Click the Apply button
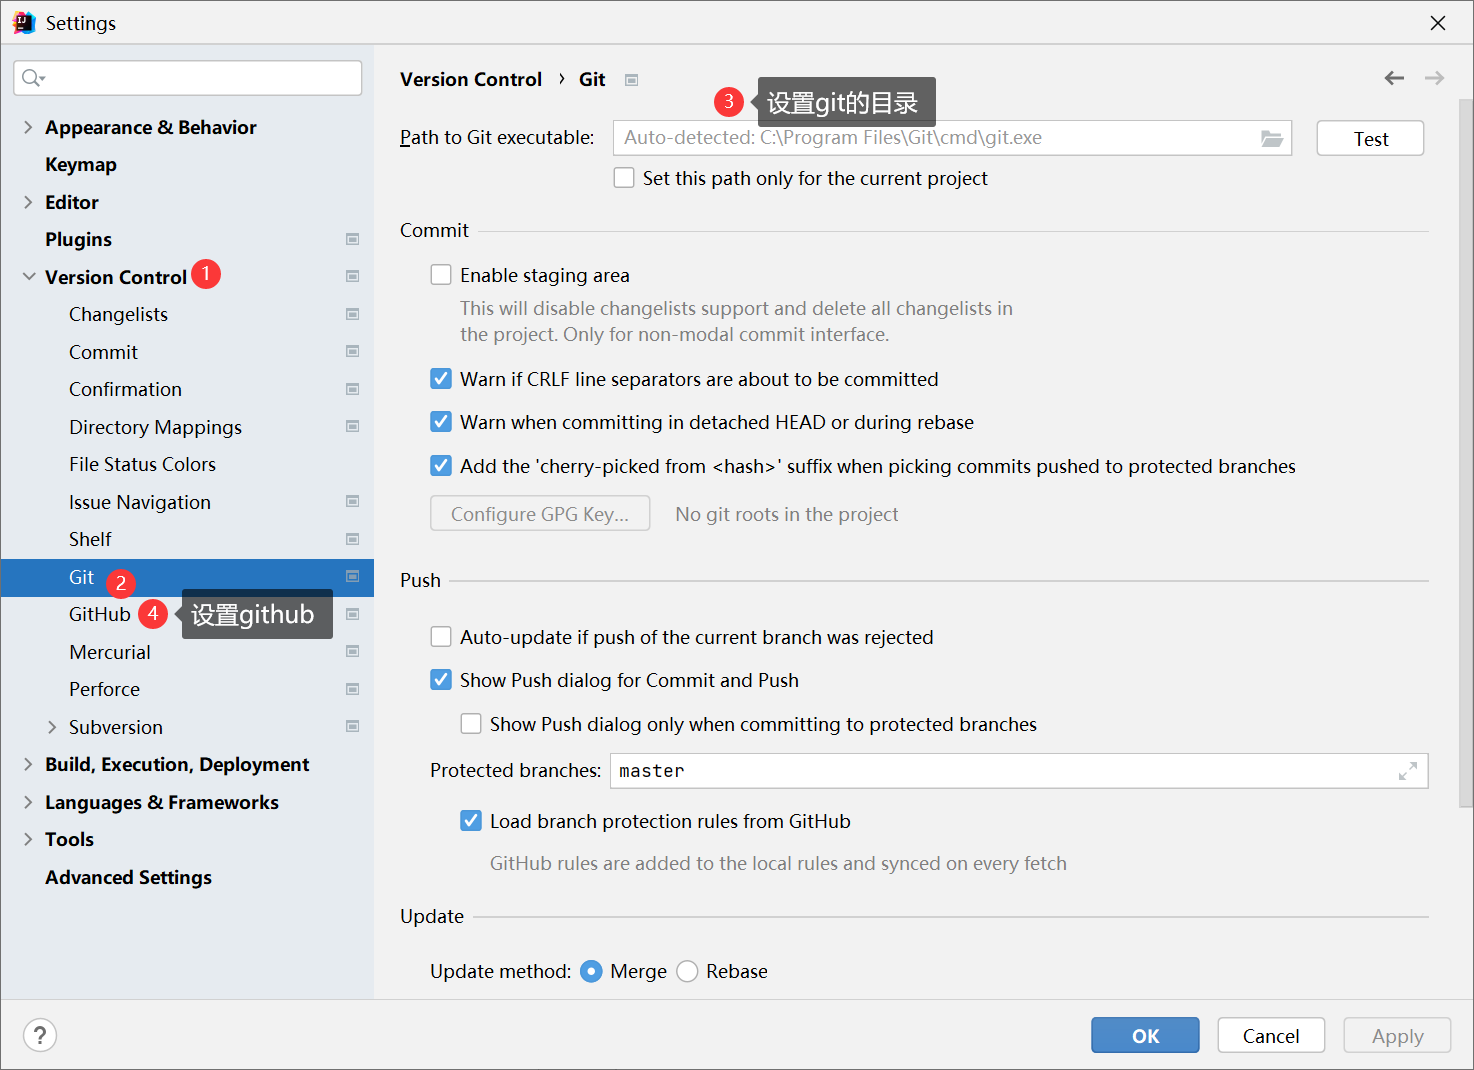Image resolution: width=1474 pixels, height=1070 pixels. point(1397,1036)
